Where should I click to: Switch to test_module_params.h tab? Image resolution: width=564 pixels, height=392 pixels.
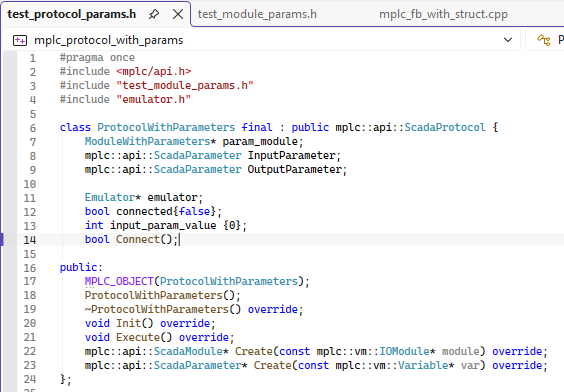(257, 14)
